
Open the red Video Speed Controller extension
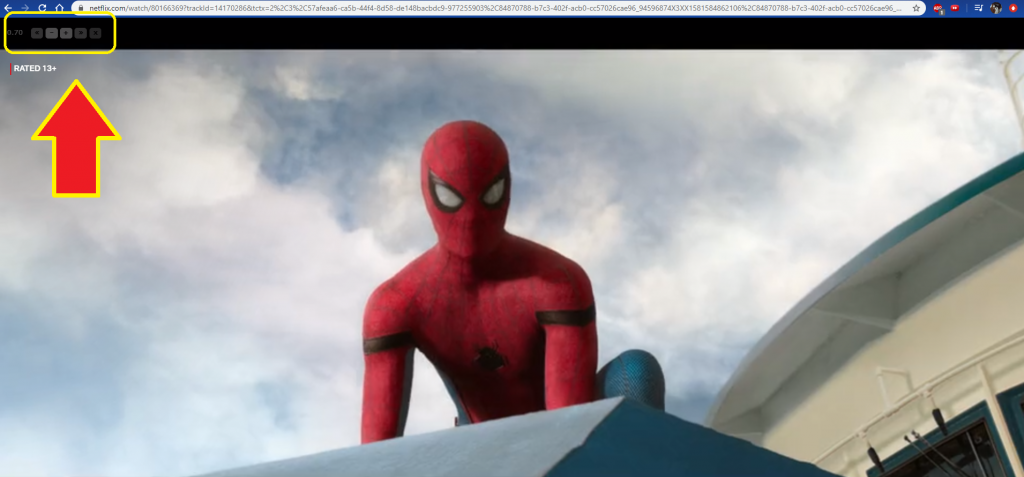(x=955, y=8)
